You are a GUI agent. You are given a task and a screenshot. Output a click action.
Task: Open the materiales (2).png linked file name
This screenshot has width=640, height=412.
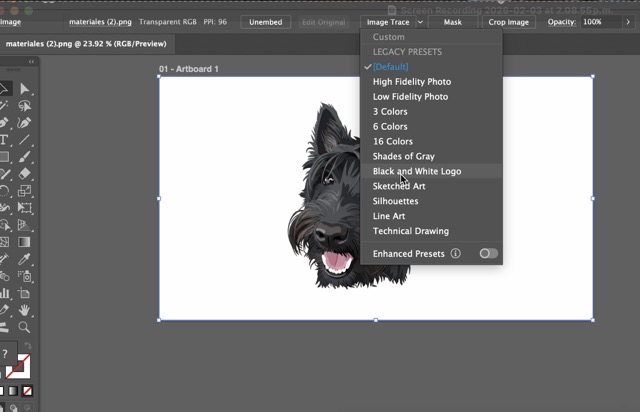[100, 22]
